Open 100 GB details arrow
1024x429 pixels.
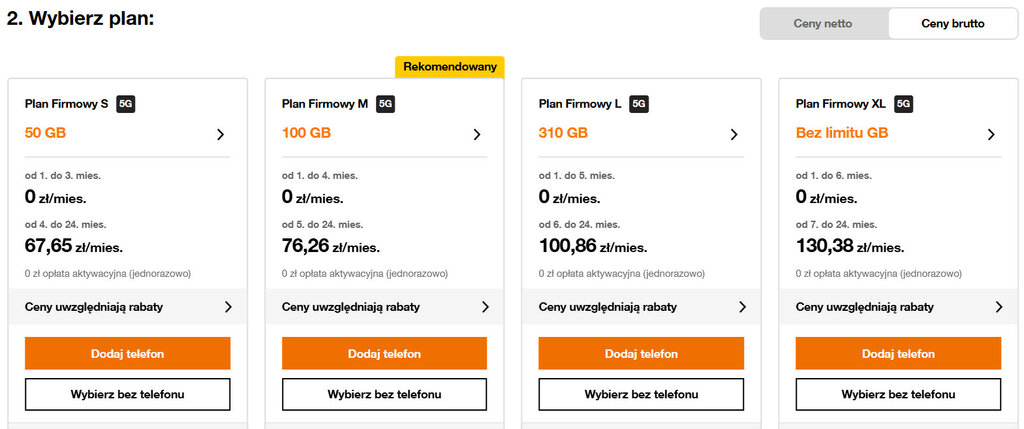(x=477, y=134)
